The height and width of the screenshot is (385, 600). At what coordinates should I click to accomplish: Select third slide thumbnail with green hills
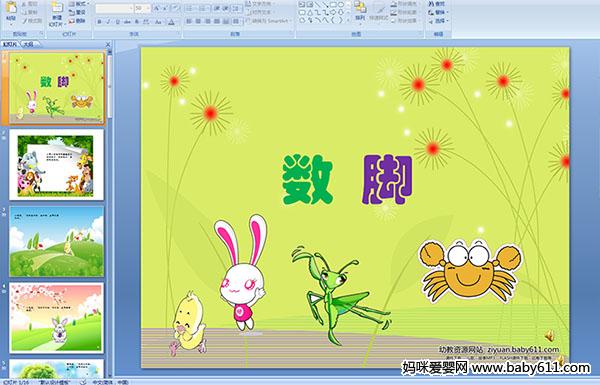pos(57,241)
